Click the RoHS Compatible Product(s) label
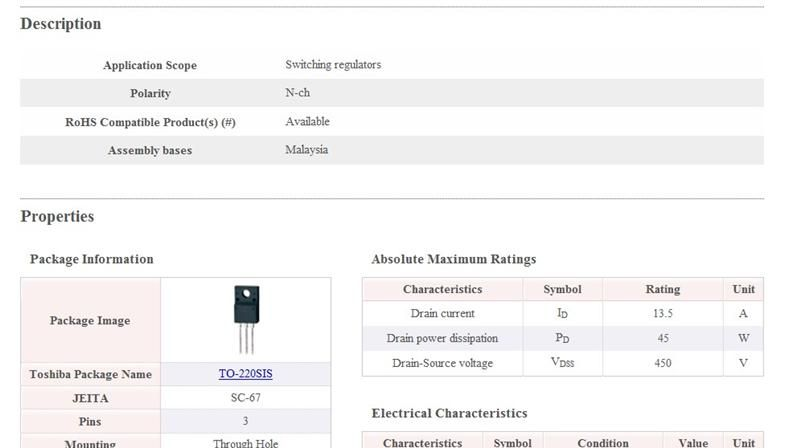This screenshot has height=448, width=800. 150,122
